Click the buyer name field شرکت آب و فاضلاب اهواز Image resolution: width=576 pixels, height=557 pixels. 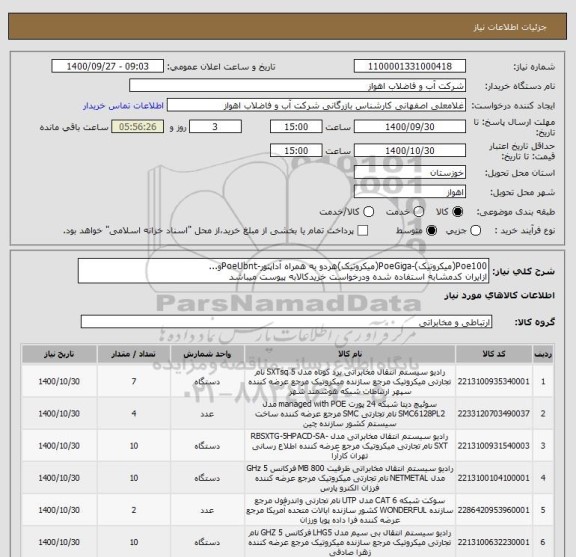[x=298, y=86]
